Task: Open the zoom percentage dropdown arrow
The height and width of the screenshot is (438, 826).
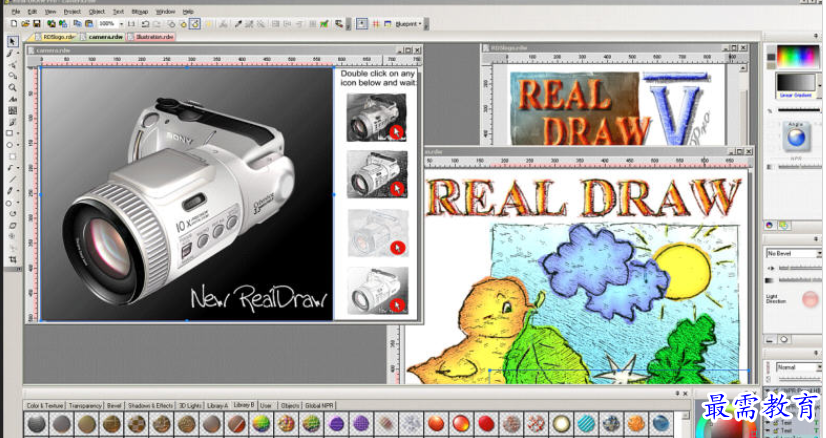Action: tap(121, 24)
